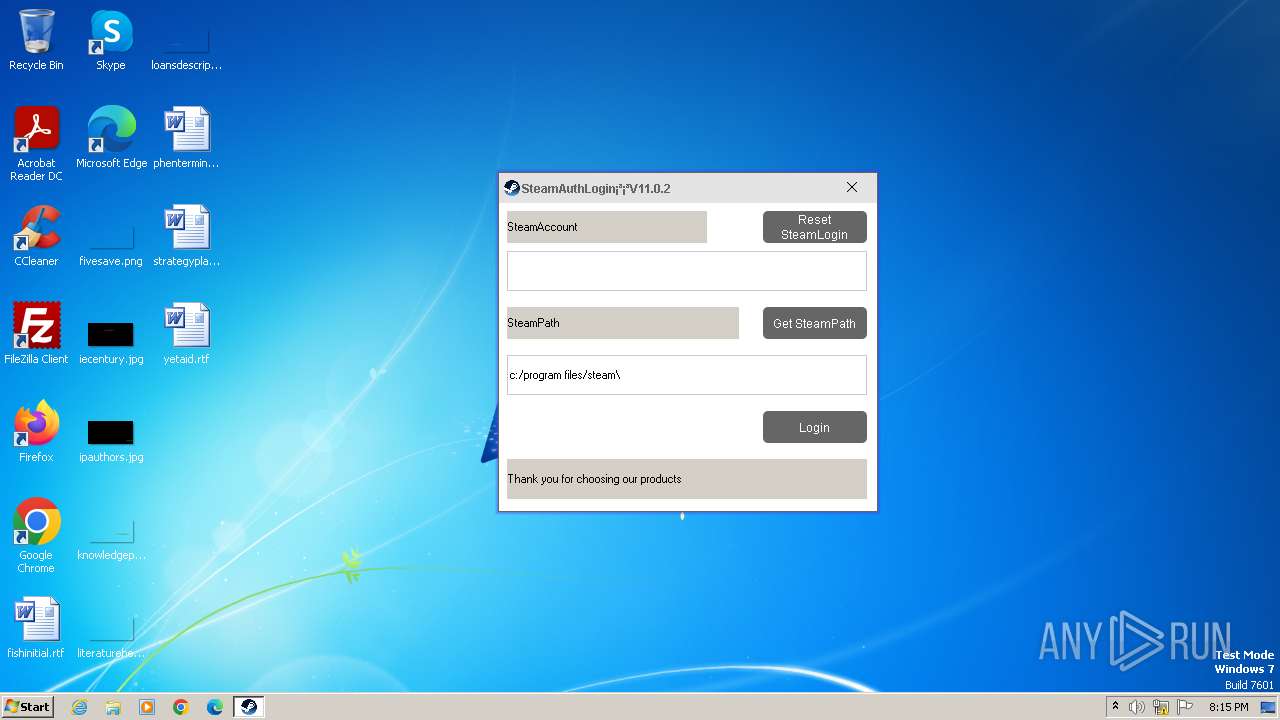Screen dimensions: 1280x720
Task: Select the fishinitial.rtf document
Action: click(36, 628)
